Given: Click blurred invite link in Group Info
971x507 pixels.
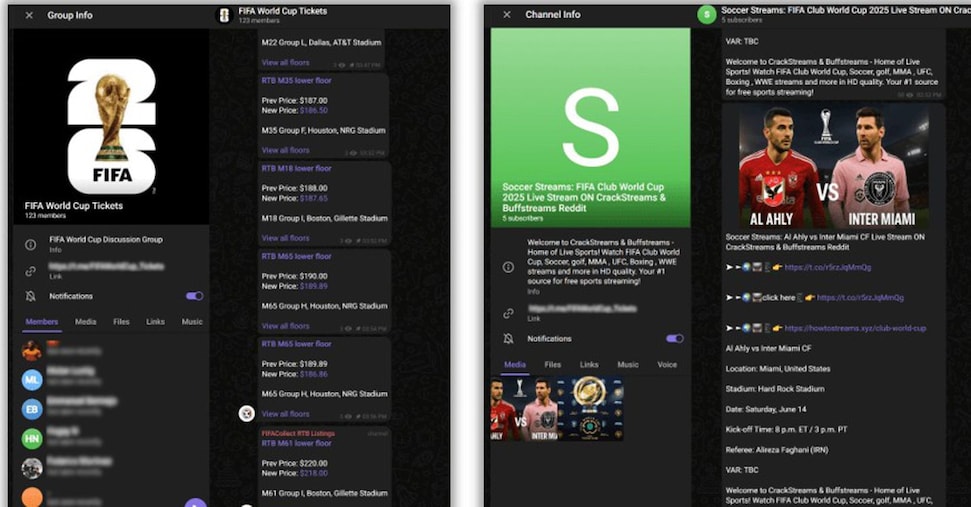Looking at the screenshot, I should coord(107,266).
